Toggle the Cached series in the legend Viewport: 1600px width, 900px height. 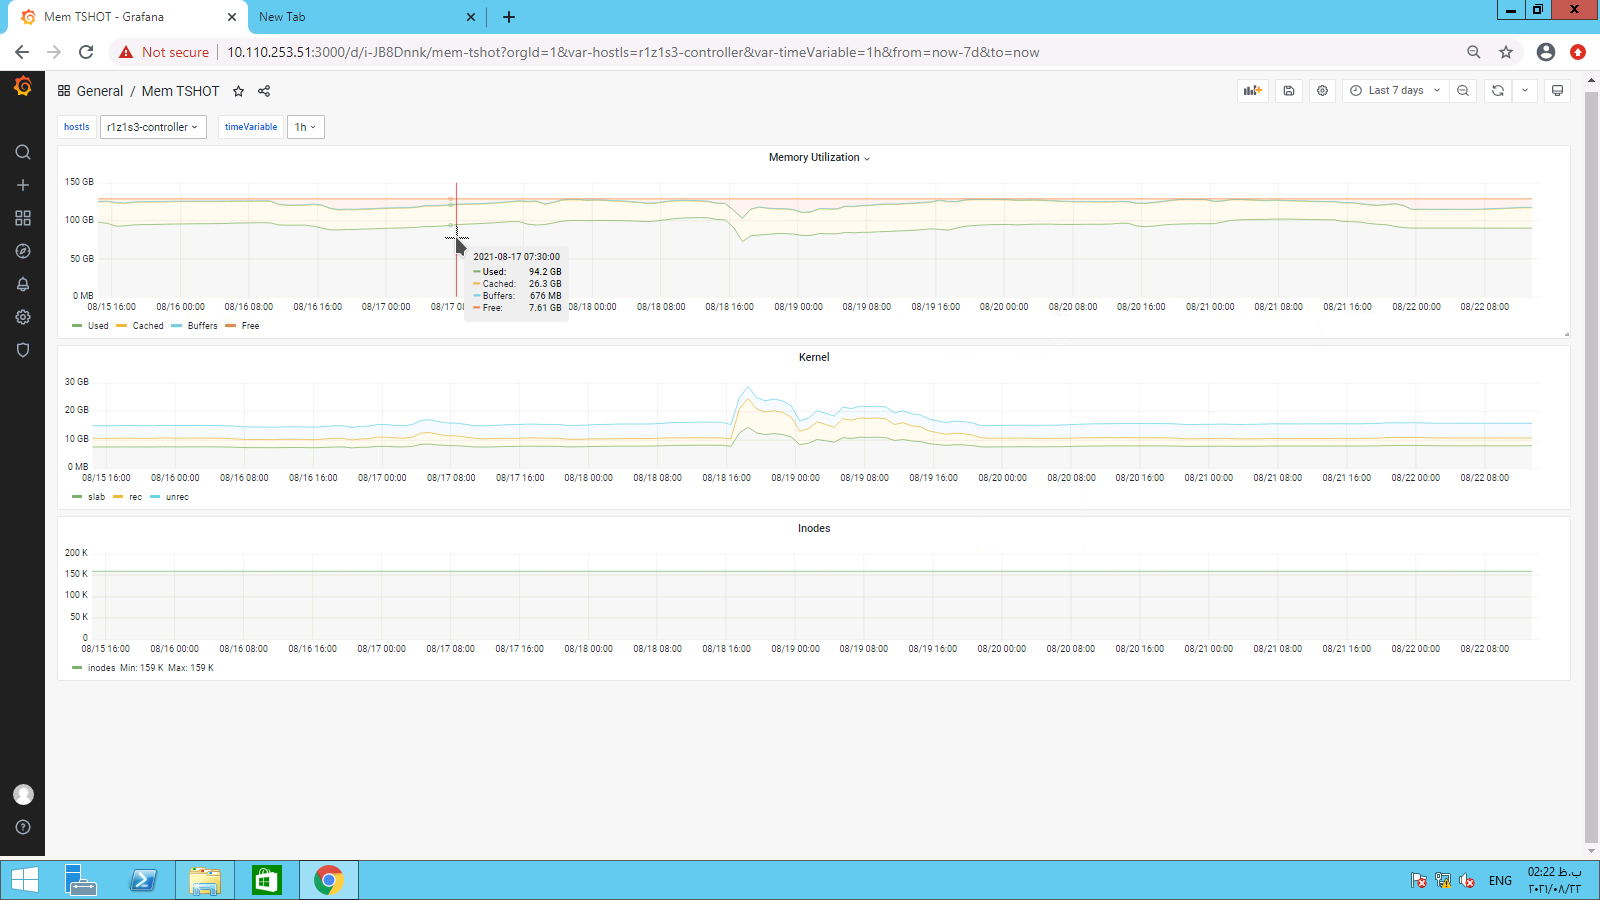[147, 326]
